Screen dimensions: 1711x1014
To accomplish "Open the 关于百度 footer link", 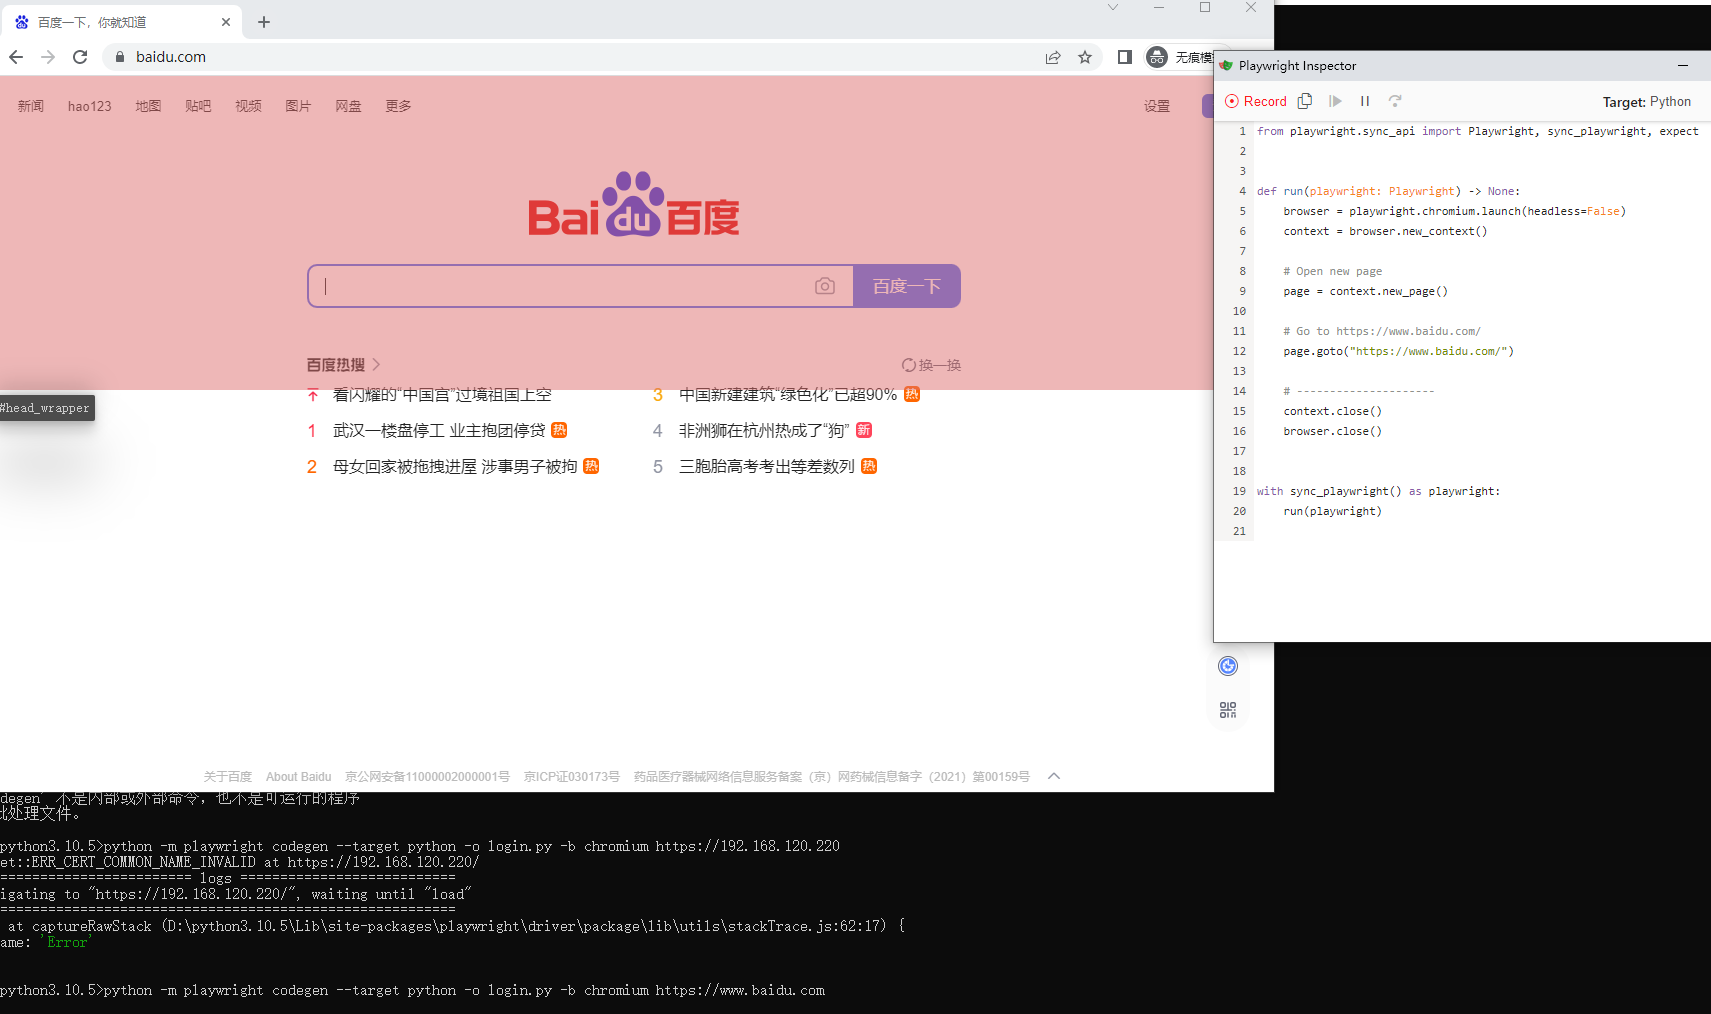I will [228, 777].
